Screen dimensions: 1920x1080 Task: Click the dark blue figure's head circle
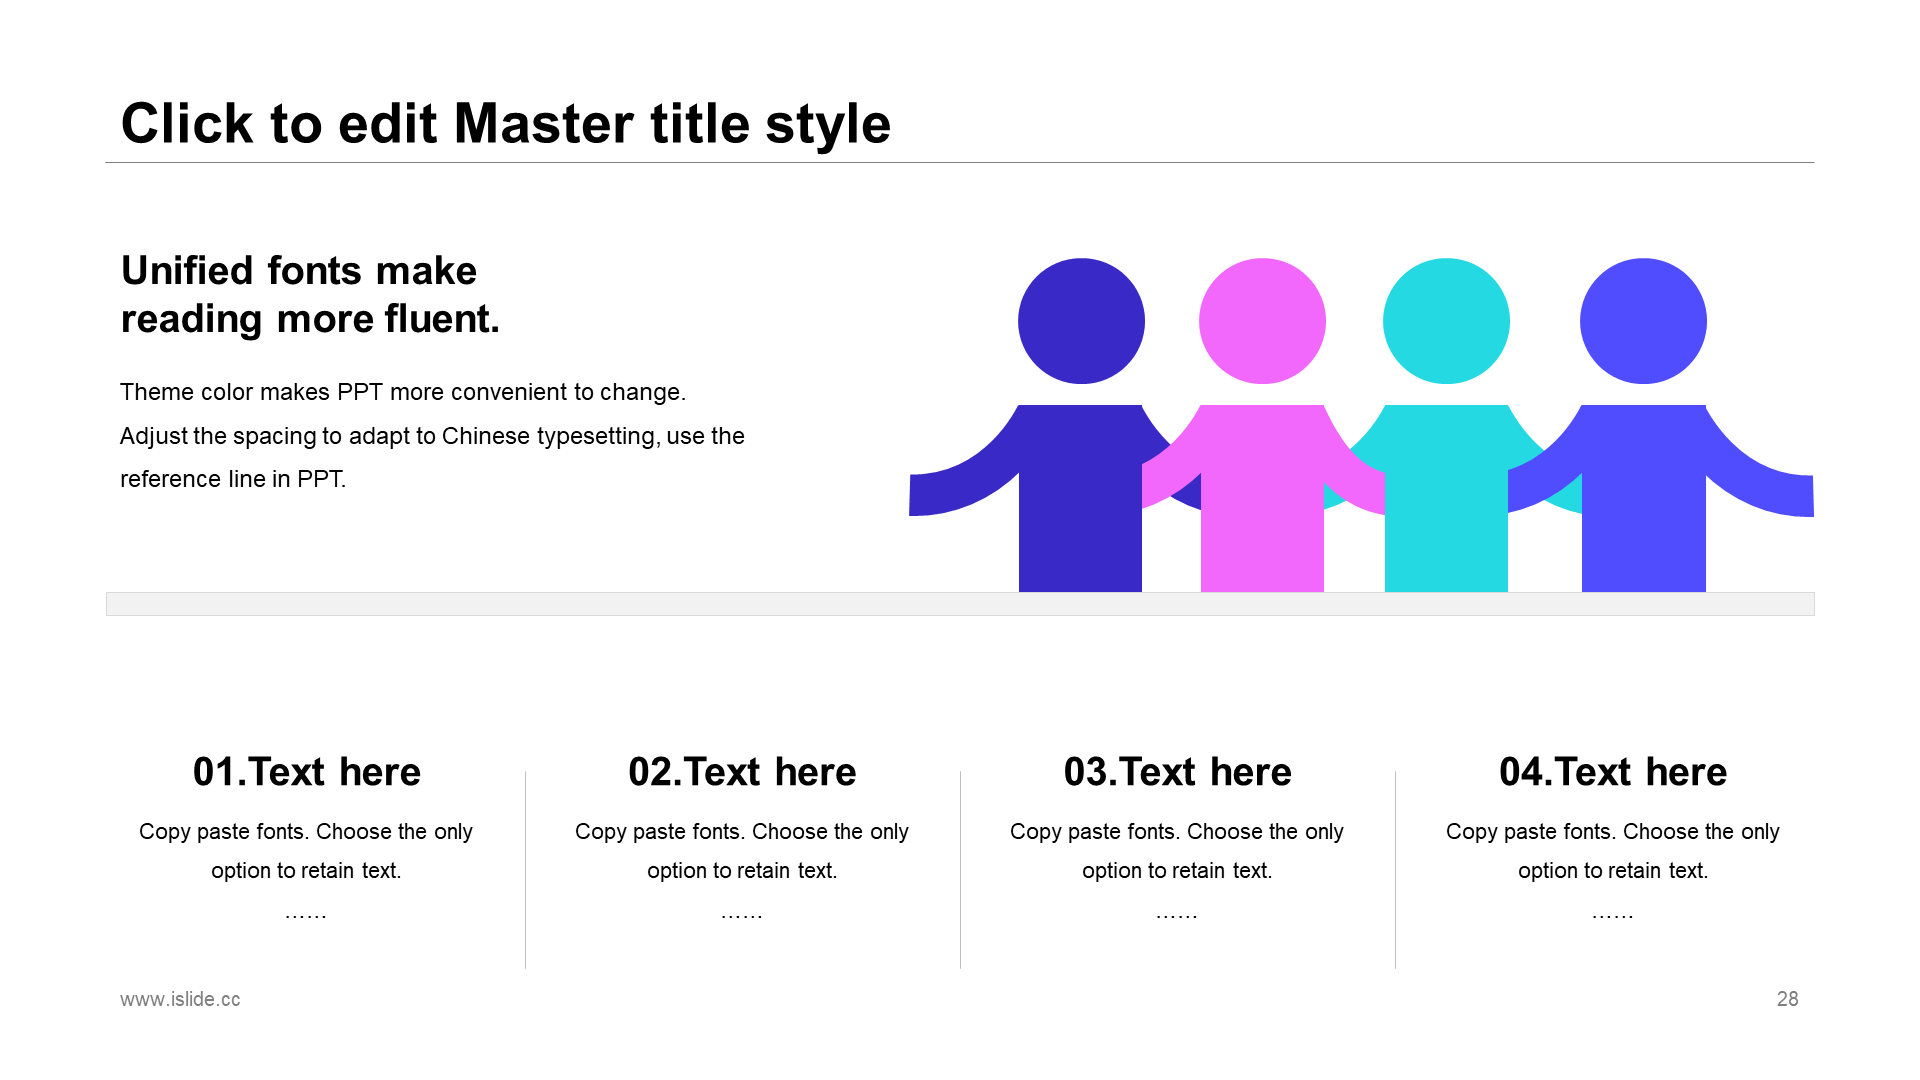tap(1081, 321)
